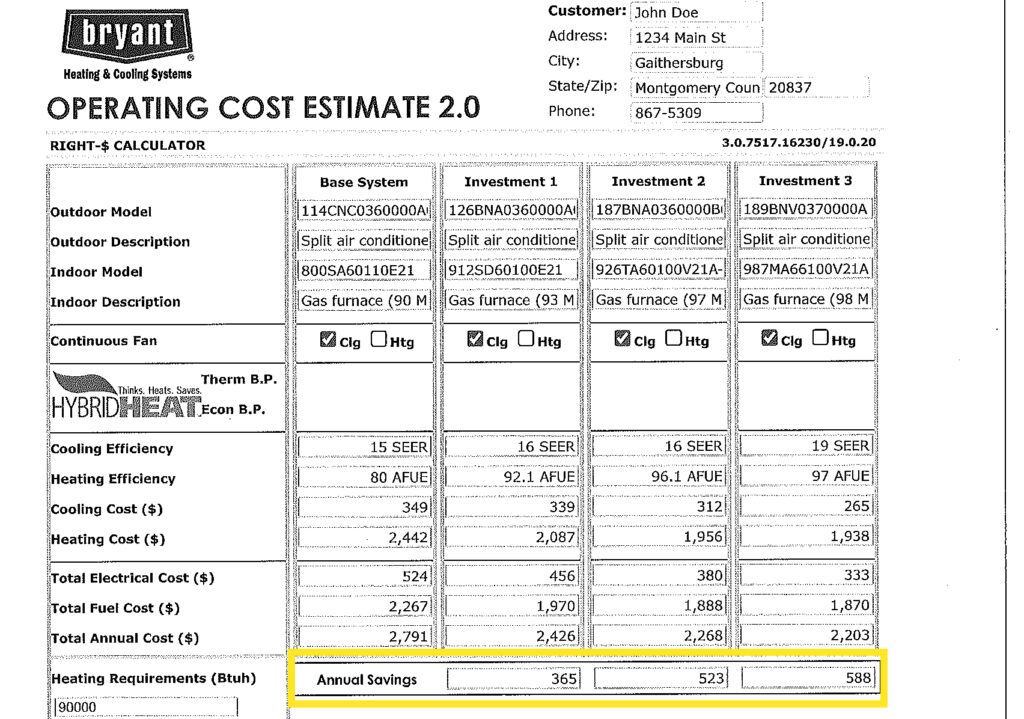This screenshot has width=1024, height=719.
Task: Disable Investment 3 Clg continuous fan
Action: [769, 338]
